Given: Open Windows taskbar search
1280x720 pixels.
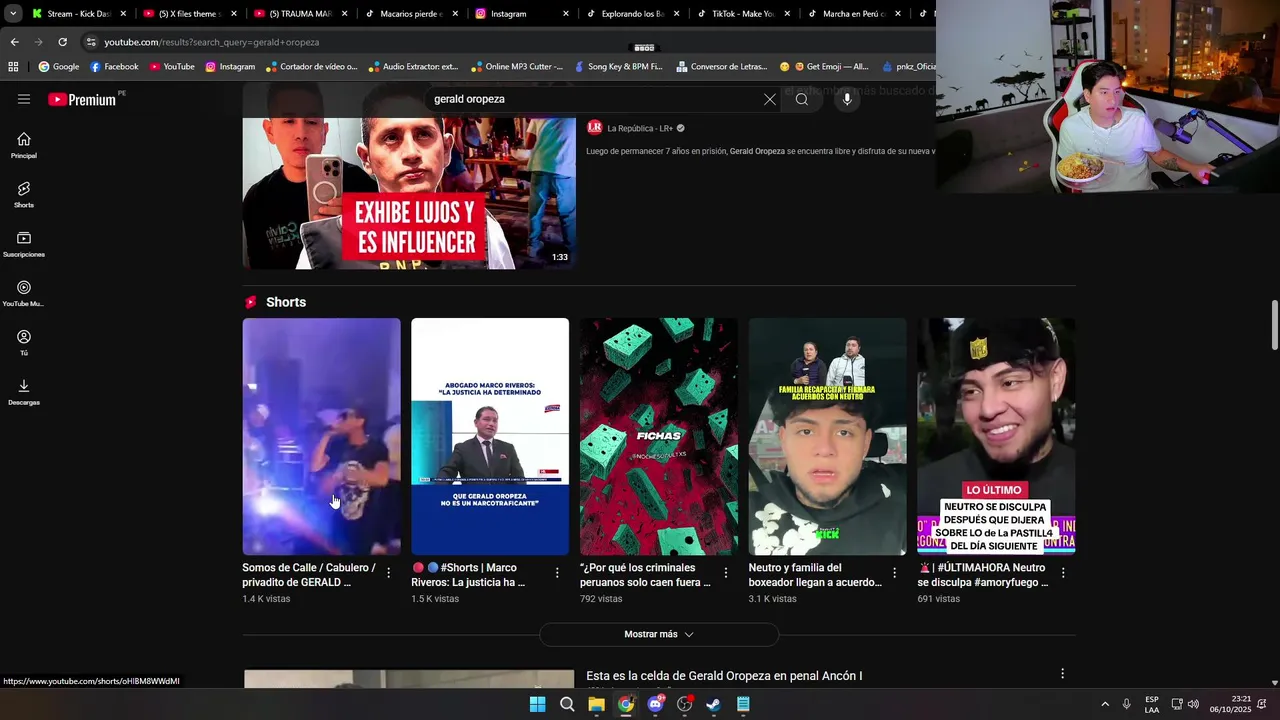Looking at the screenshot, I should [x=567, y=704].
